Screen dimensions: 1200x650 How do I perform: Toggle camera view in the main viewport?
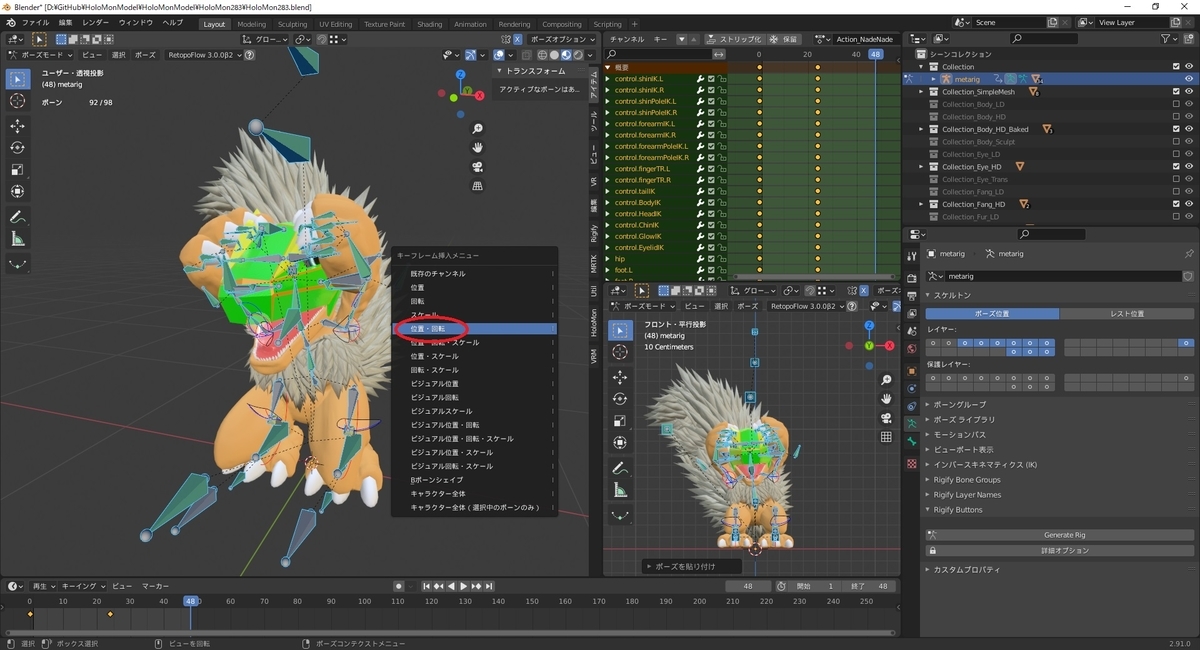tap(478, 167)
